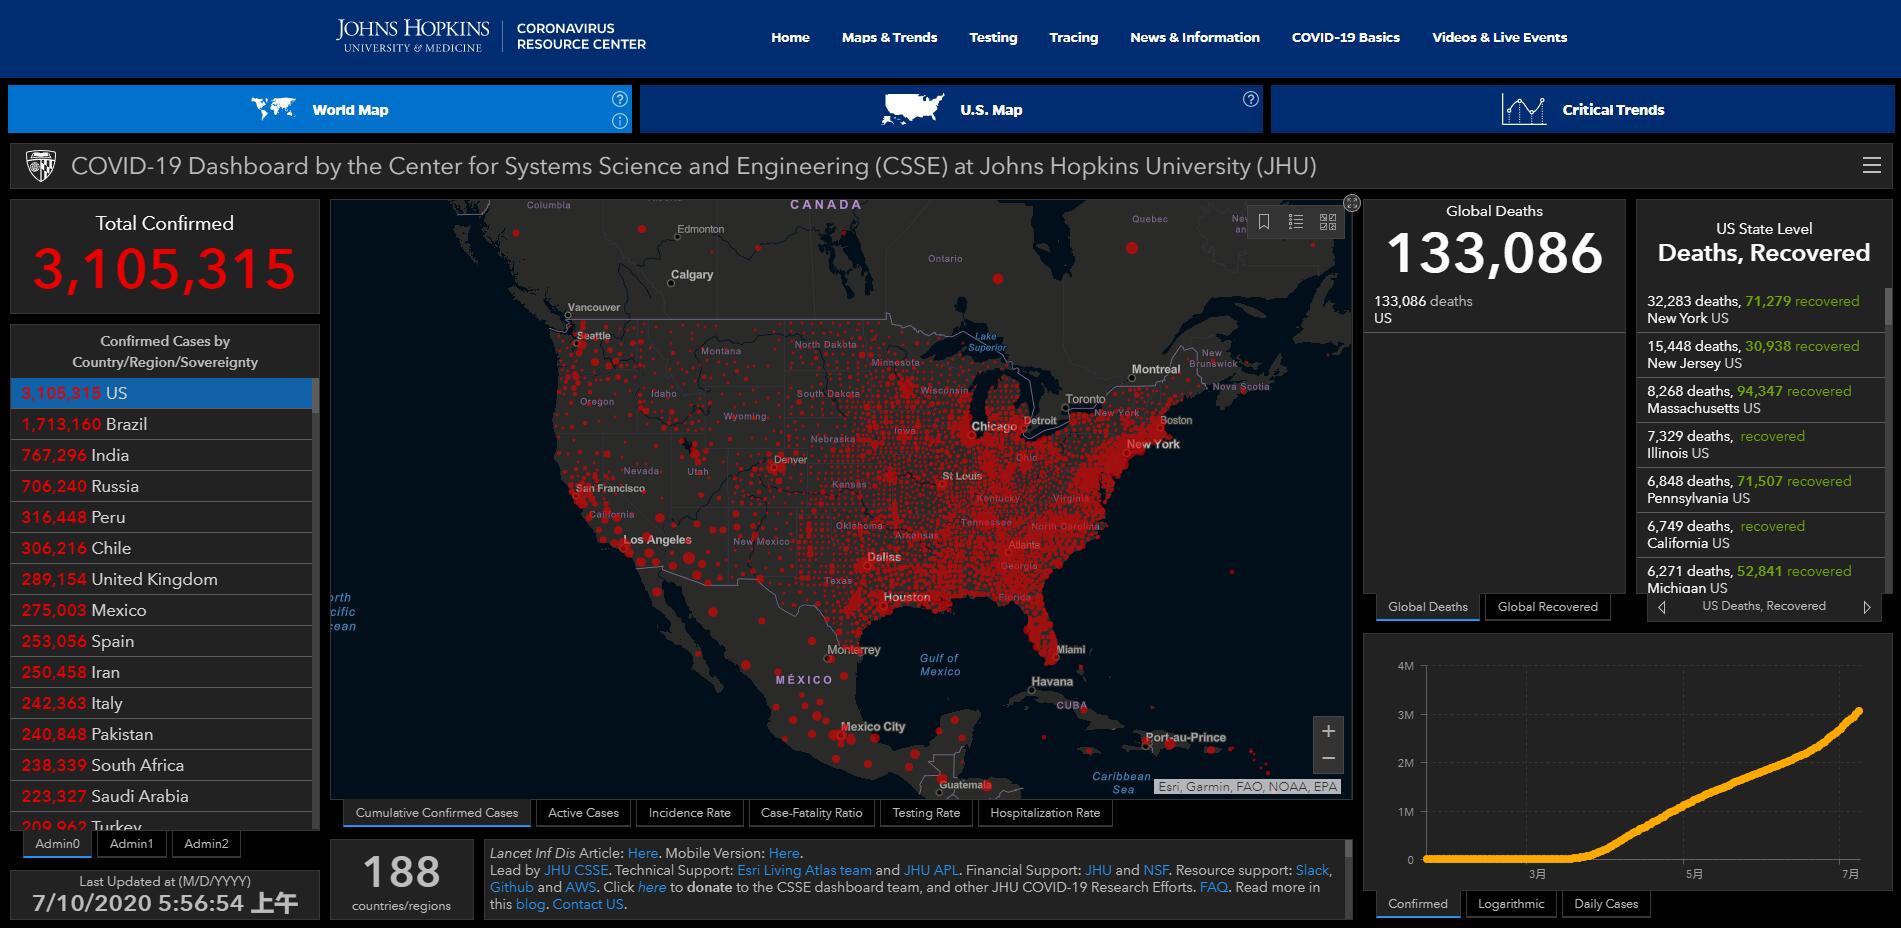Zoom in on the map
This screenshot has height=928, width=1901.
click(1328, 731)
